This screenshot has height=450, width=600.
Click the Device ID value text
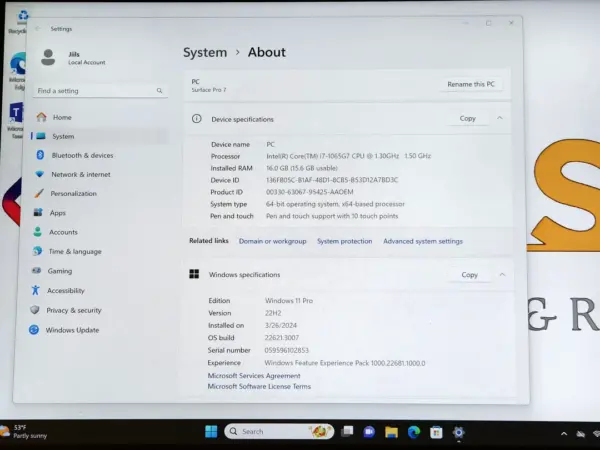click(x=332, y=180)
